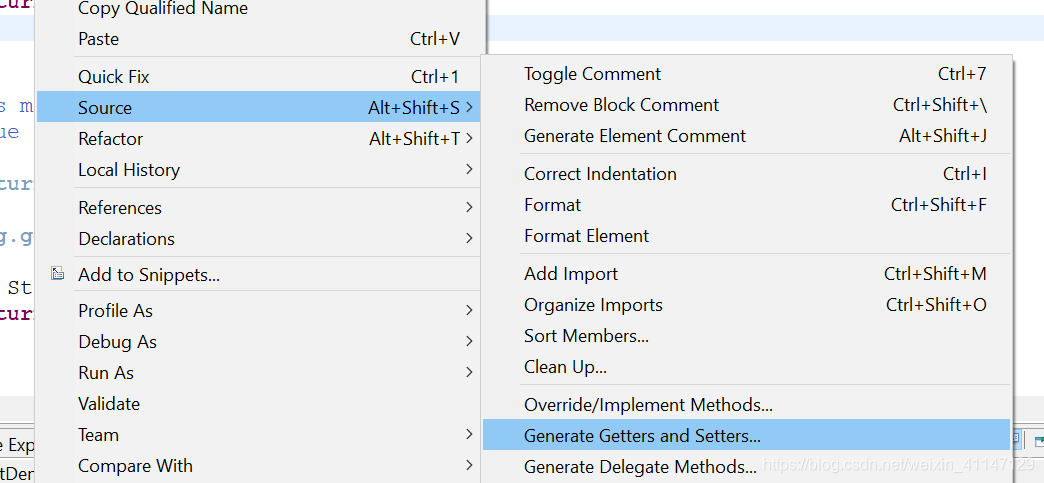
Task: Select Quick Fix in the context menu
Action: coord(114,76)
